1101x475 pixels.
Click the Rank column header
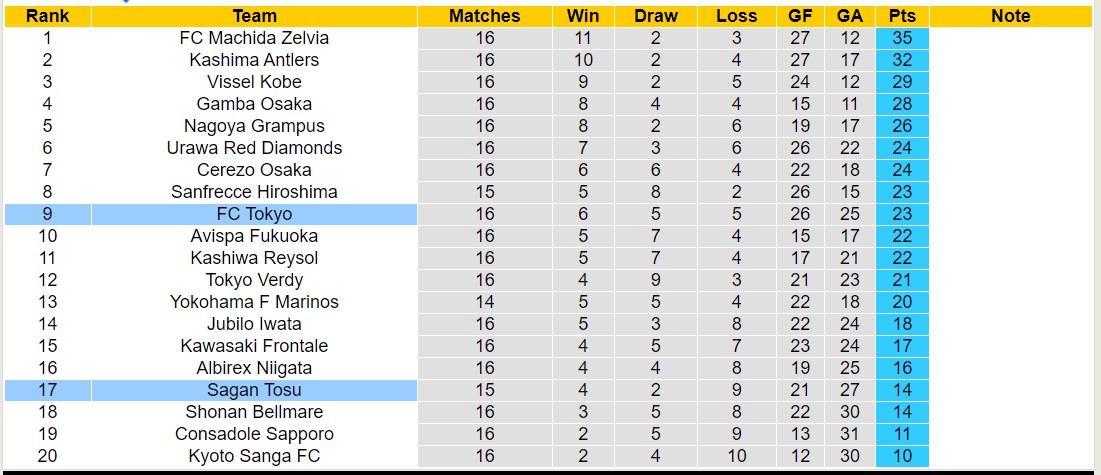[47, 16]
